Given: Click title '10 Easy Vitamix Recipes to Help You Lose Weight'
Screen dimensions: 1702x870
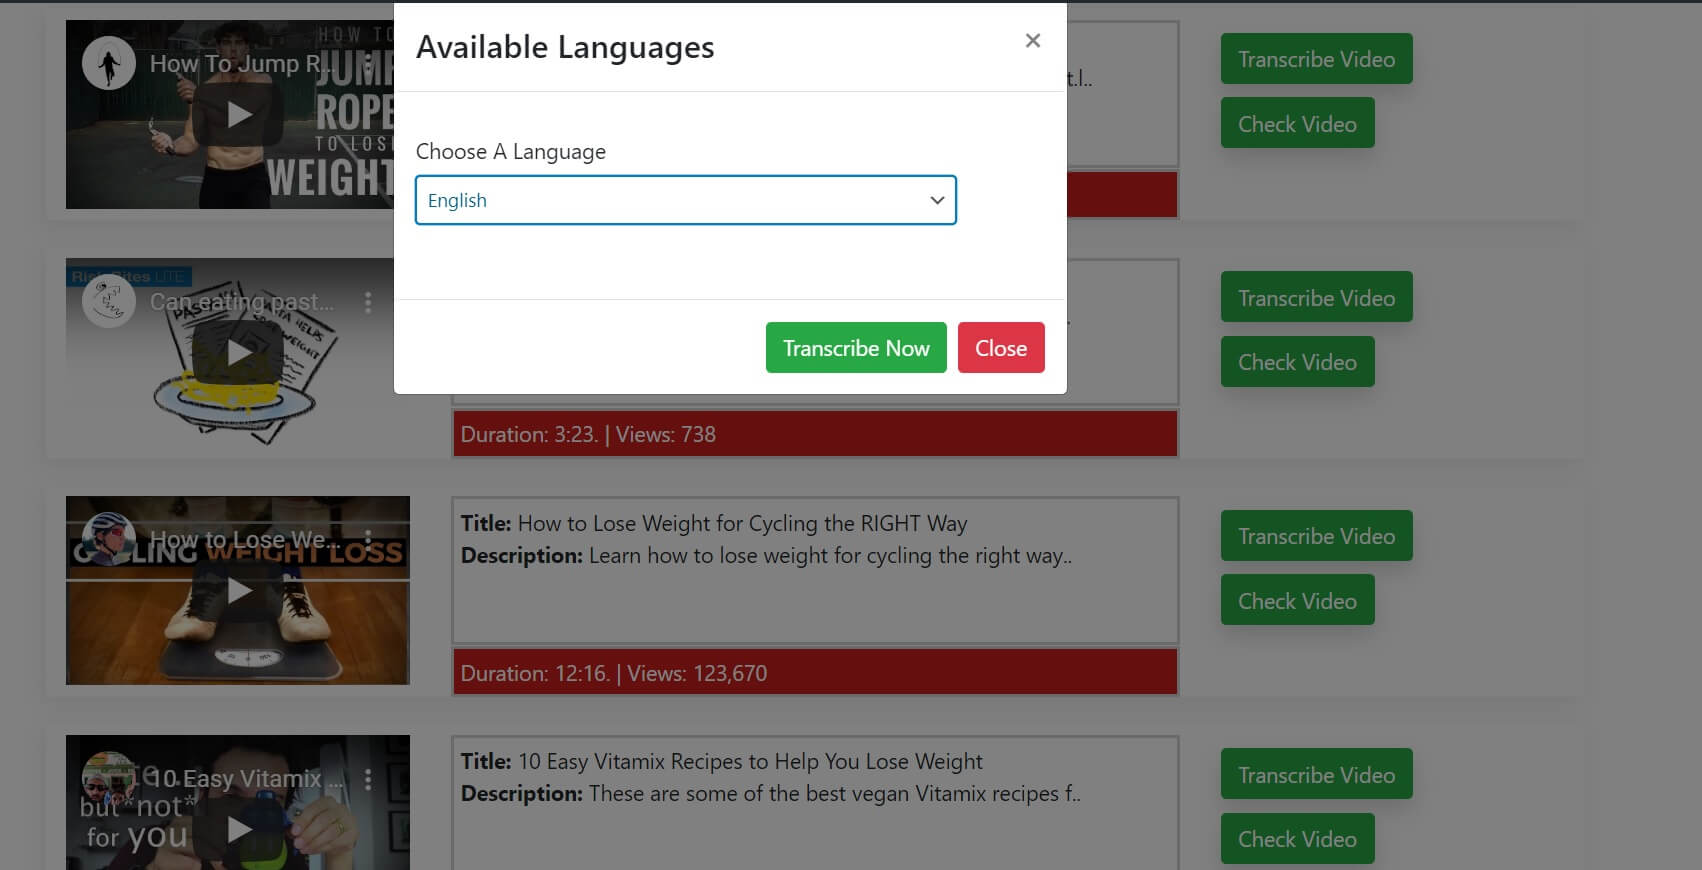Looking at the screenshot, I should (x=750, y=761).
